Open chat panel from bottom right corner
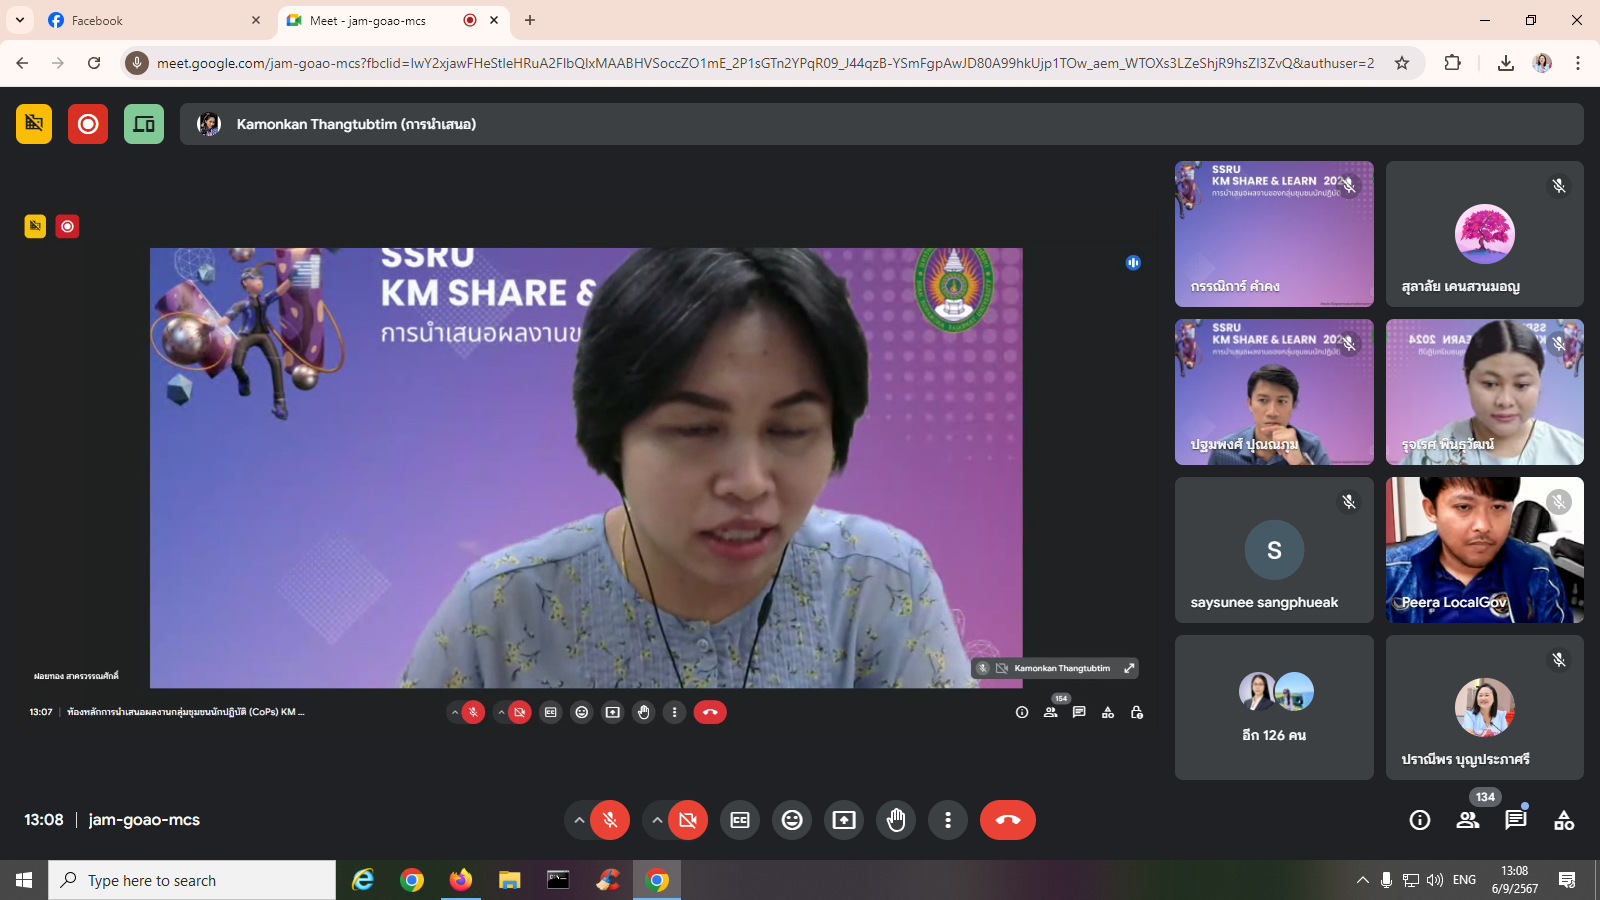The width and height of the screenshot is (1600, 900). pyautogui.click(x=1516, y=820)
